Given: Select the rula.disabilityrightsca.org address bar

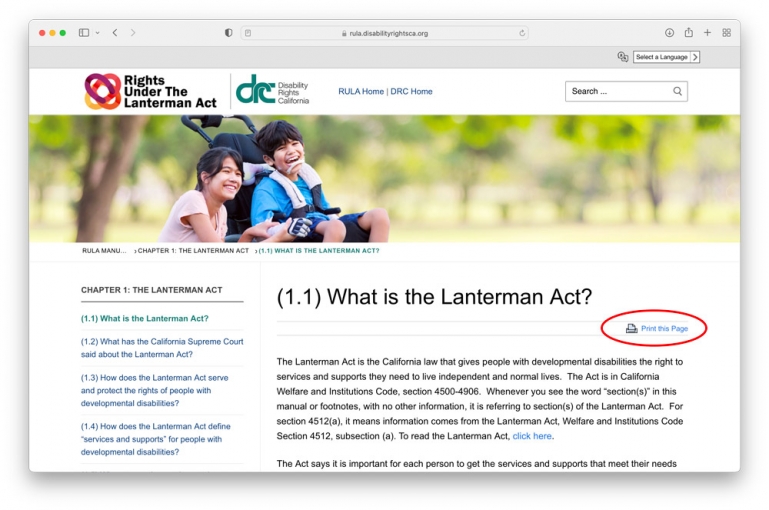Looking at the screenshot, I should pos(384,33).
